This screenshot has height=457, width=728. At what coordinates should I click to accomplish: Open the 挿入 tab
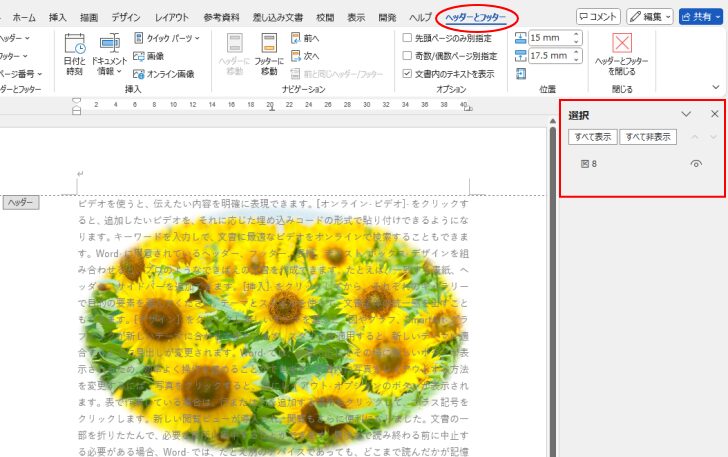tap(58, 18)
